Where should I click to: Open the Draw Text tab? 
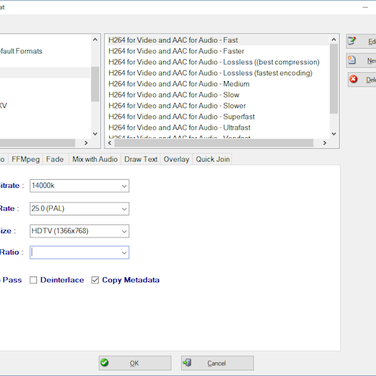click(x=141, y=159)
